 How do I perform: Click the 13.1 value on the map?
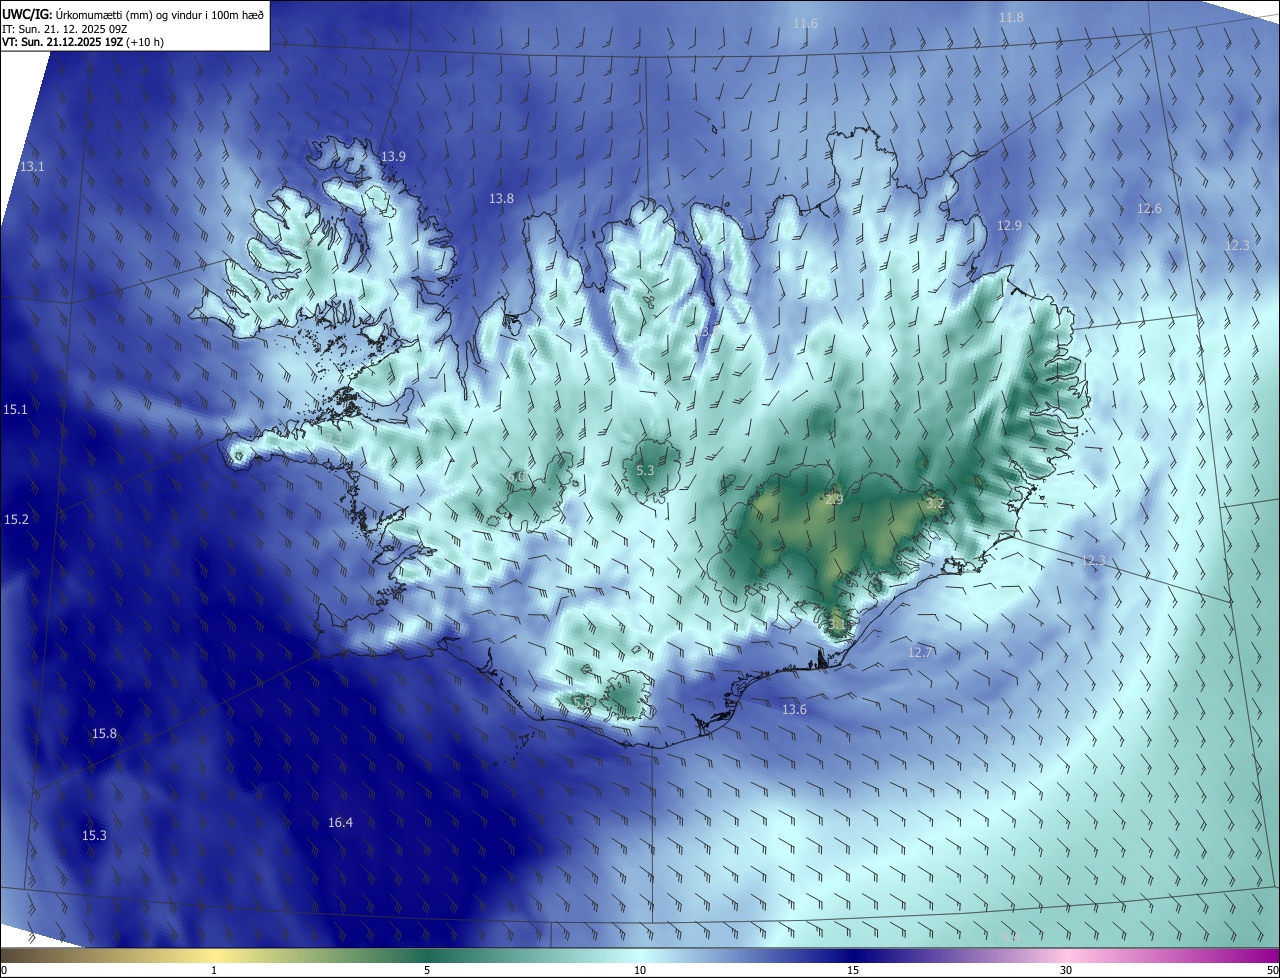(x=32, y=166)
